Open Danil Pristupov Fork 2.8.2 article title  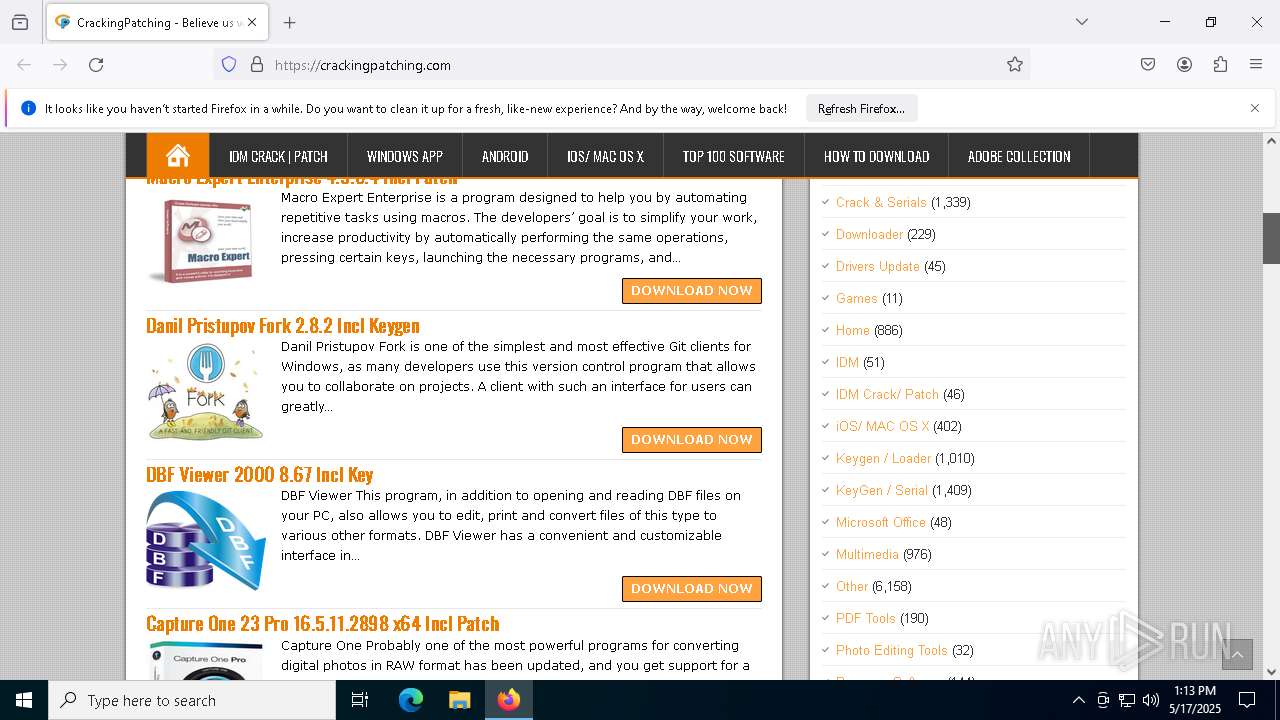click(283, 325)
